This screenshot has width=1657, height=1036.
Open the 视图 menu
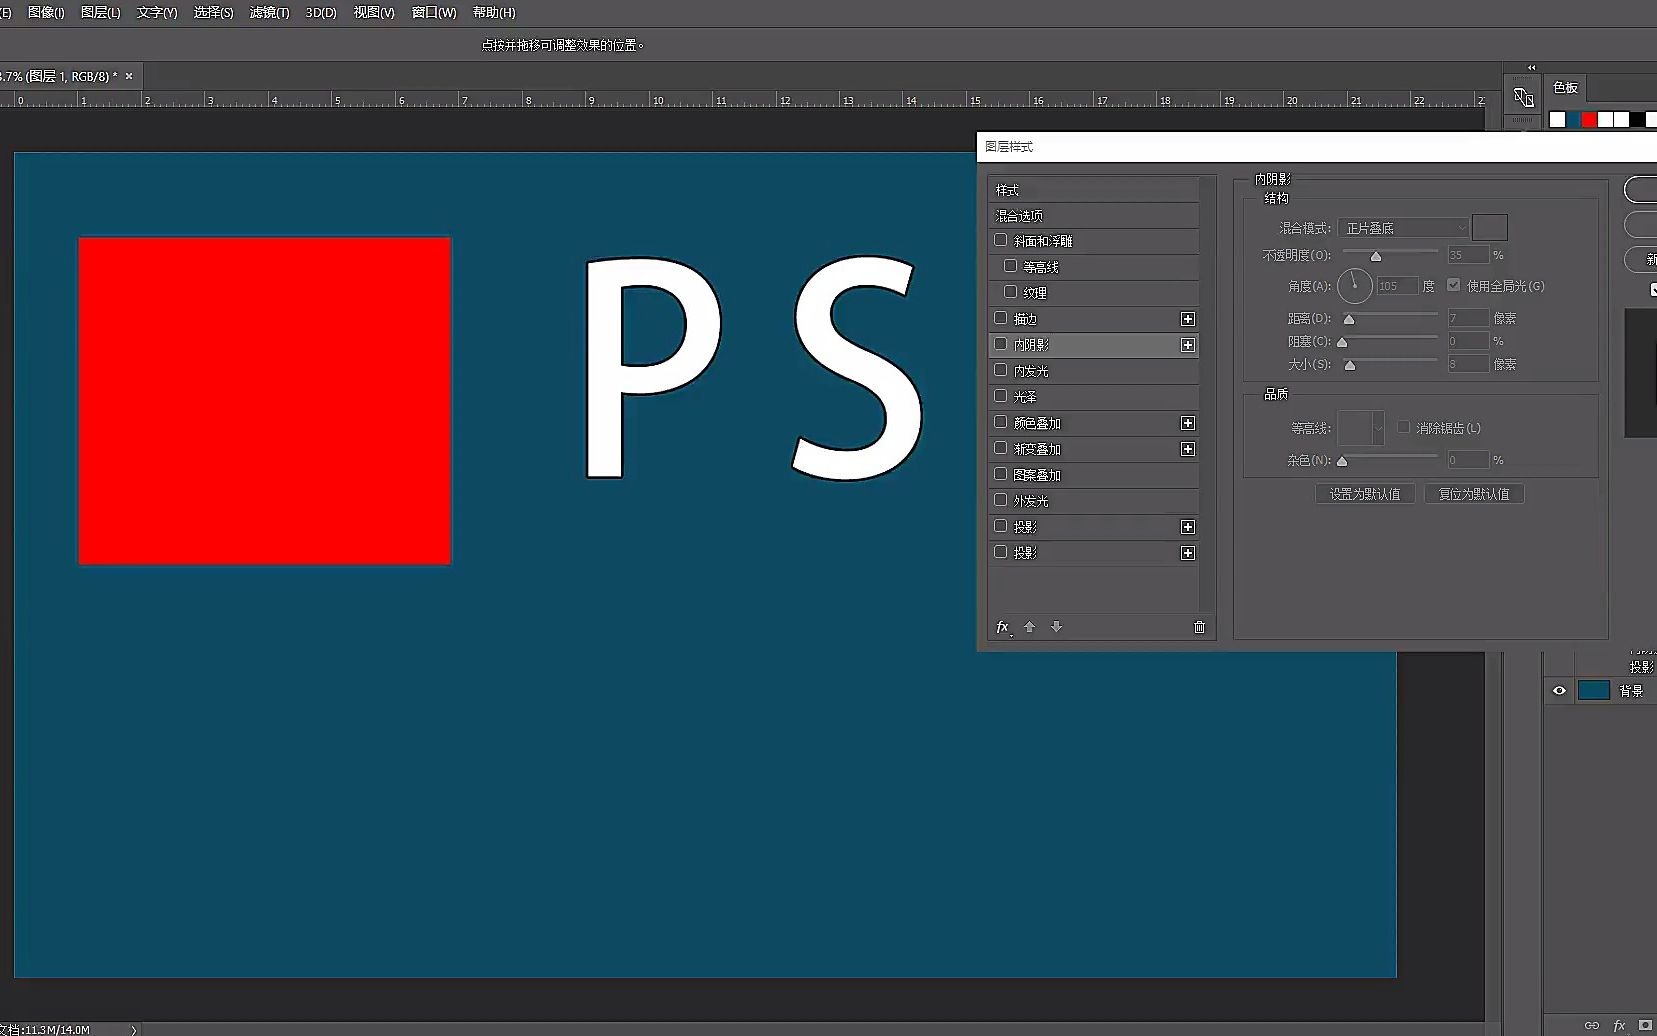(x=374, y=12)
